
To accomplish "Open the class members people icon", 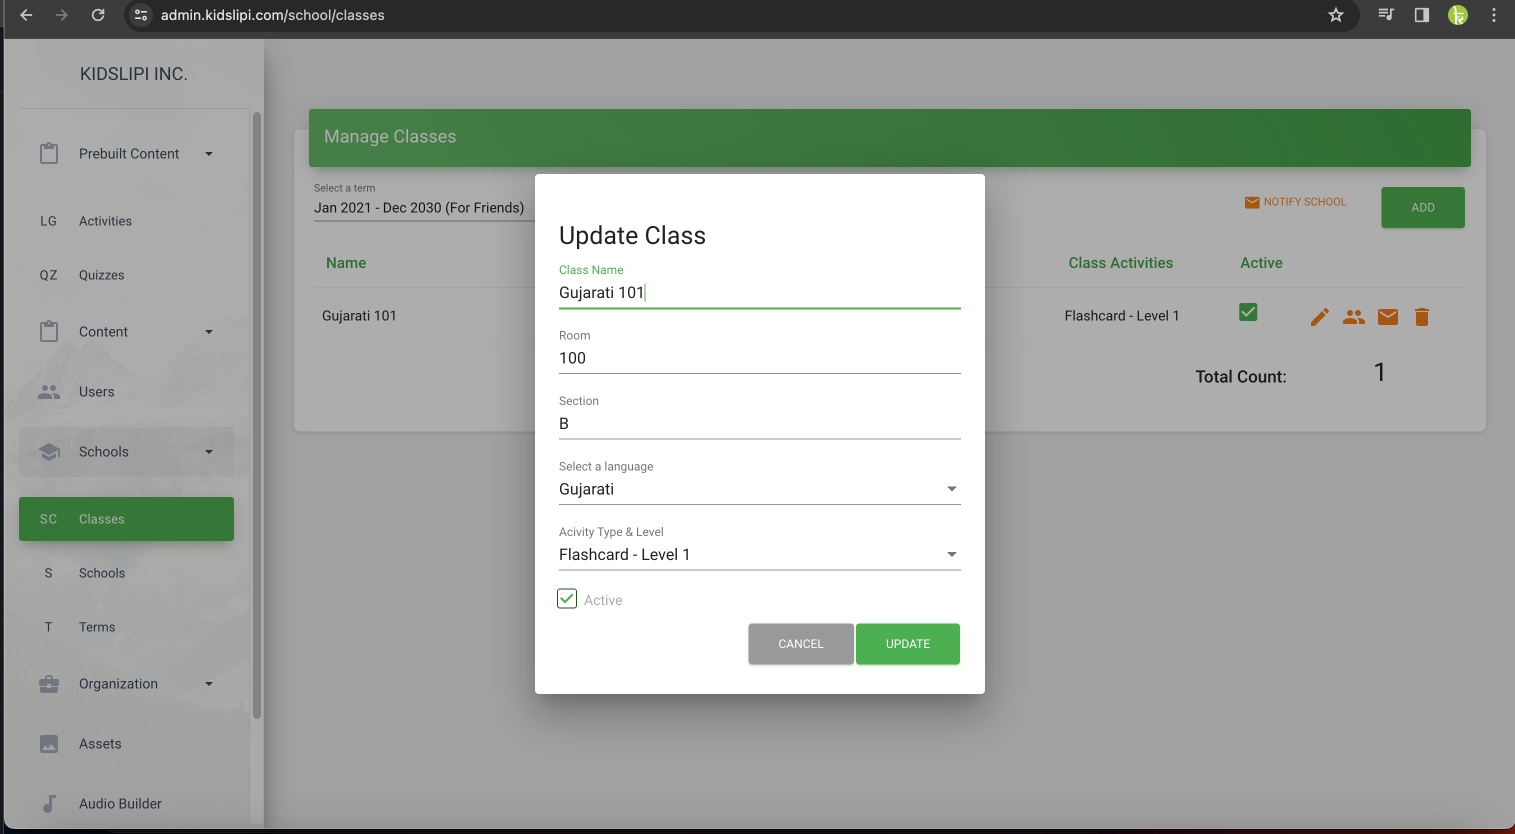I will click(x=1353, y=317).
